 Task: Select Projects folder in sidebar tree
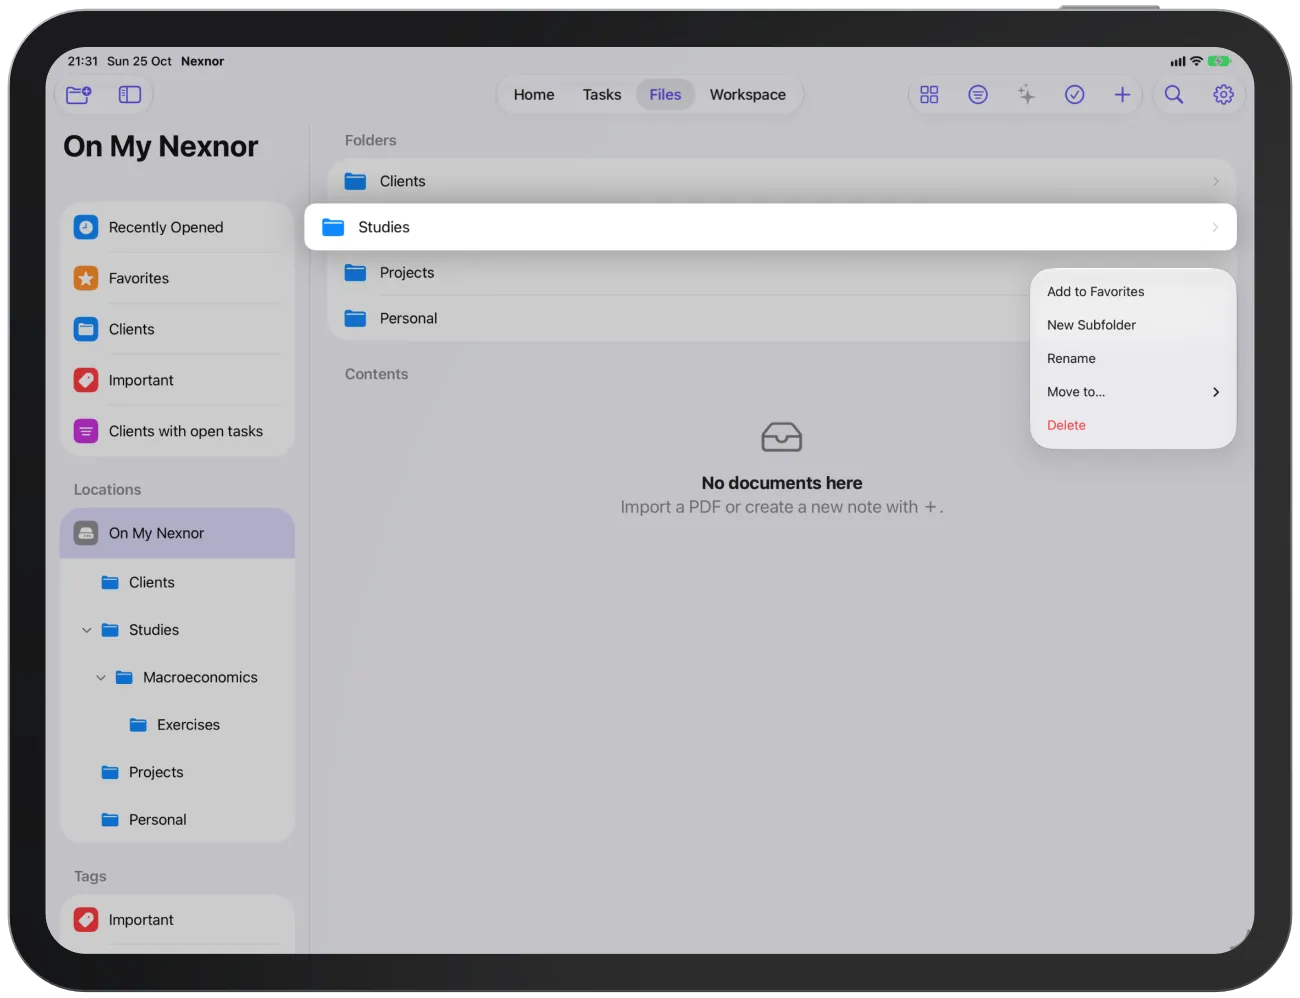coord(177,772)
